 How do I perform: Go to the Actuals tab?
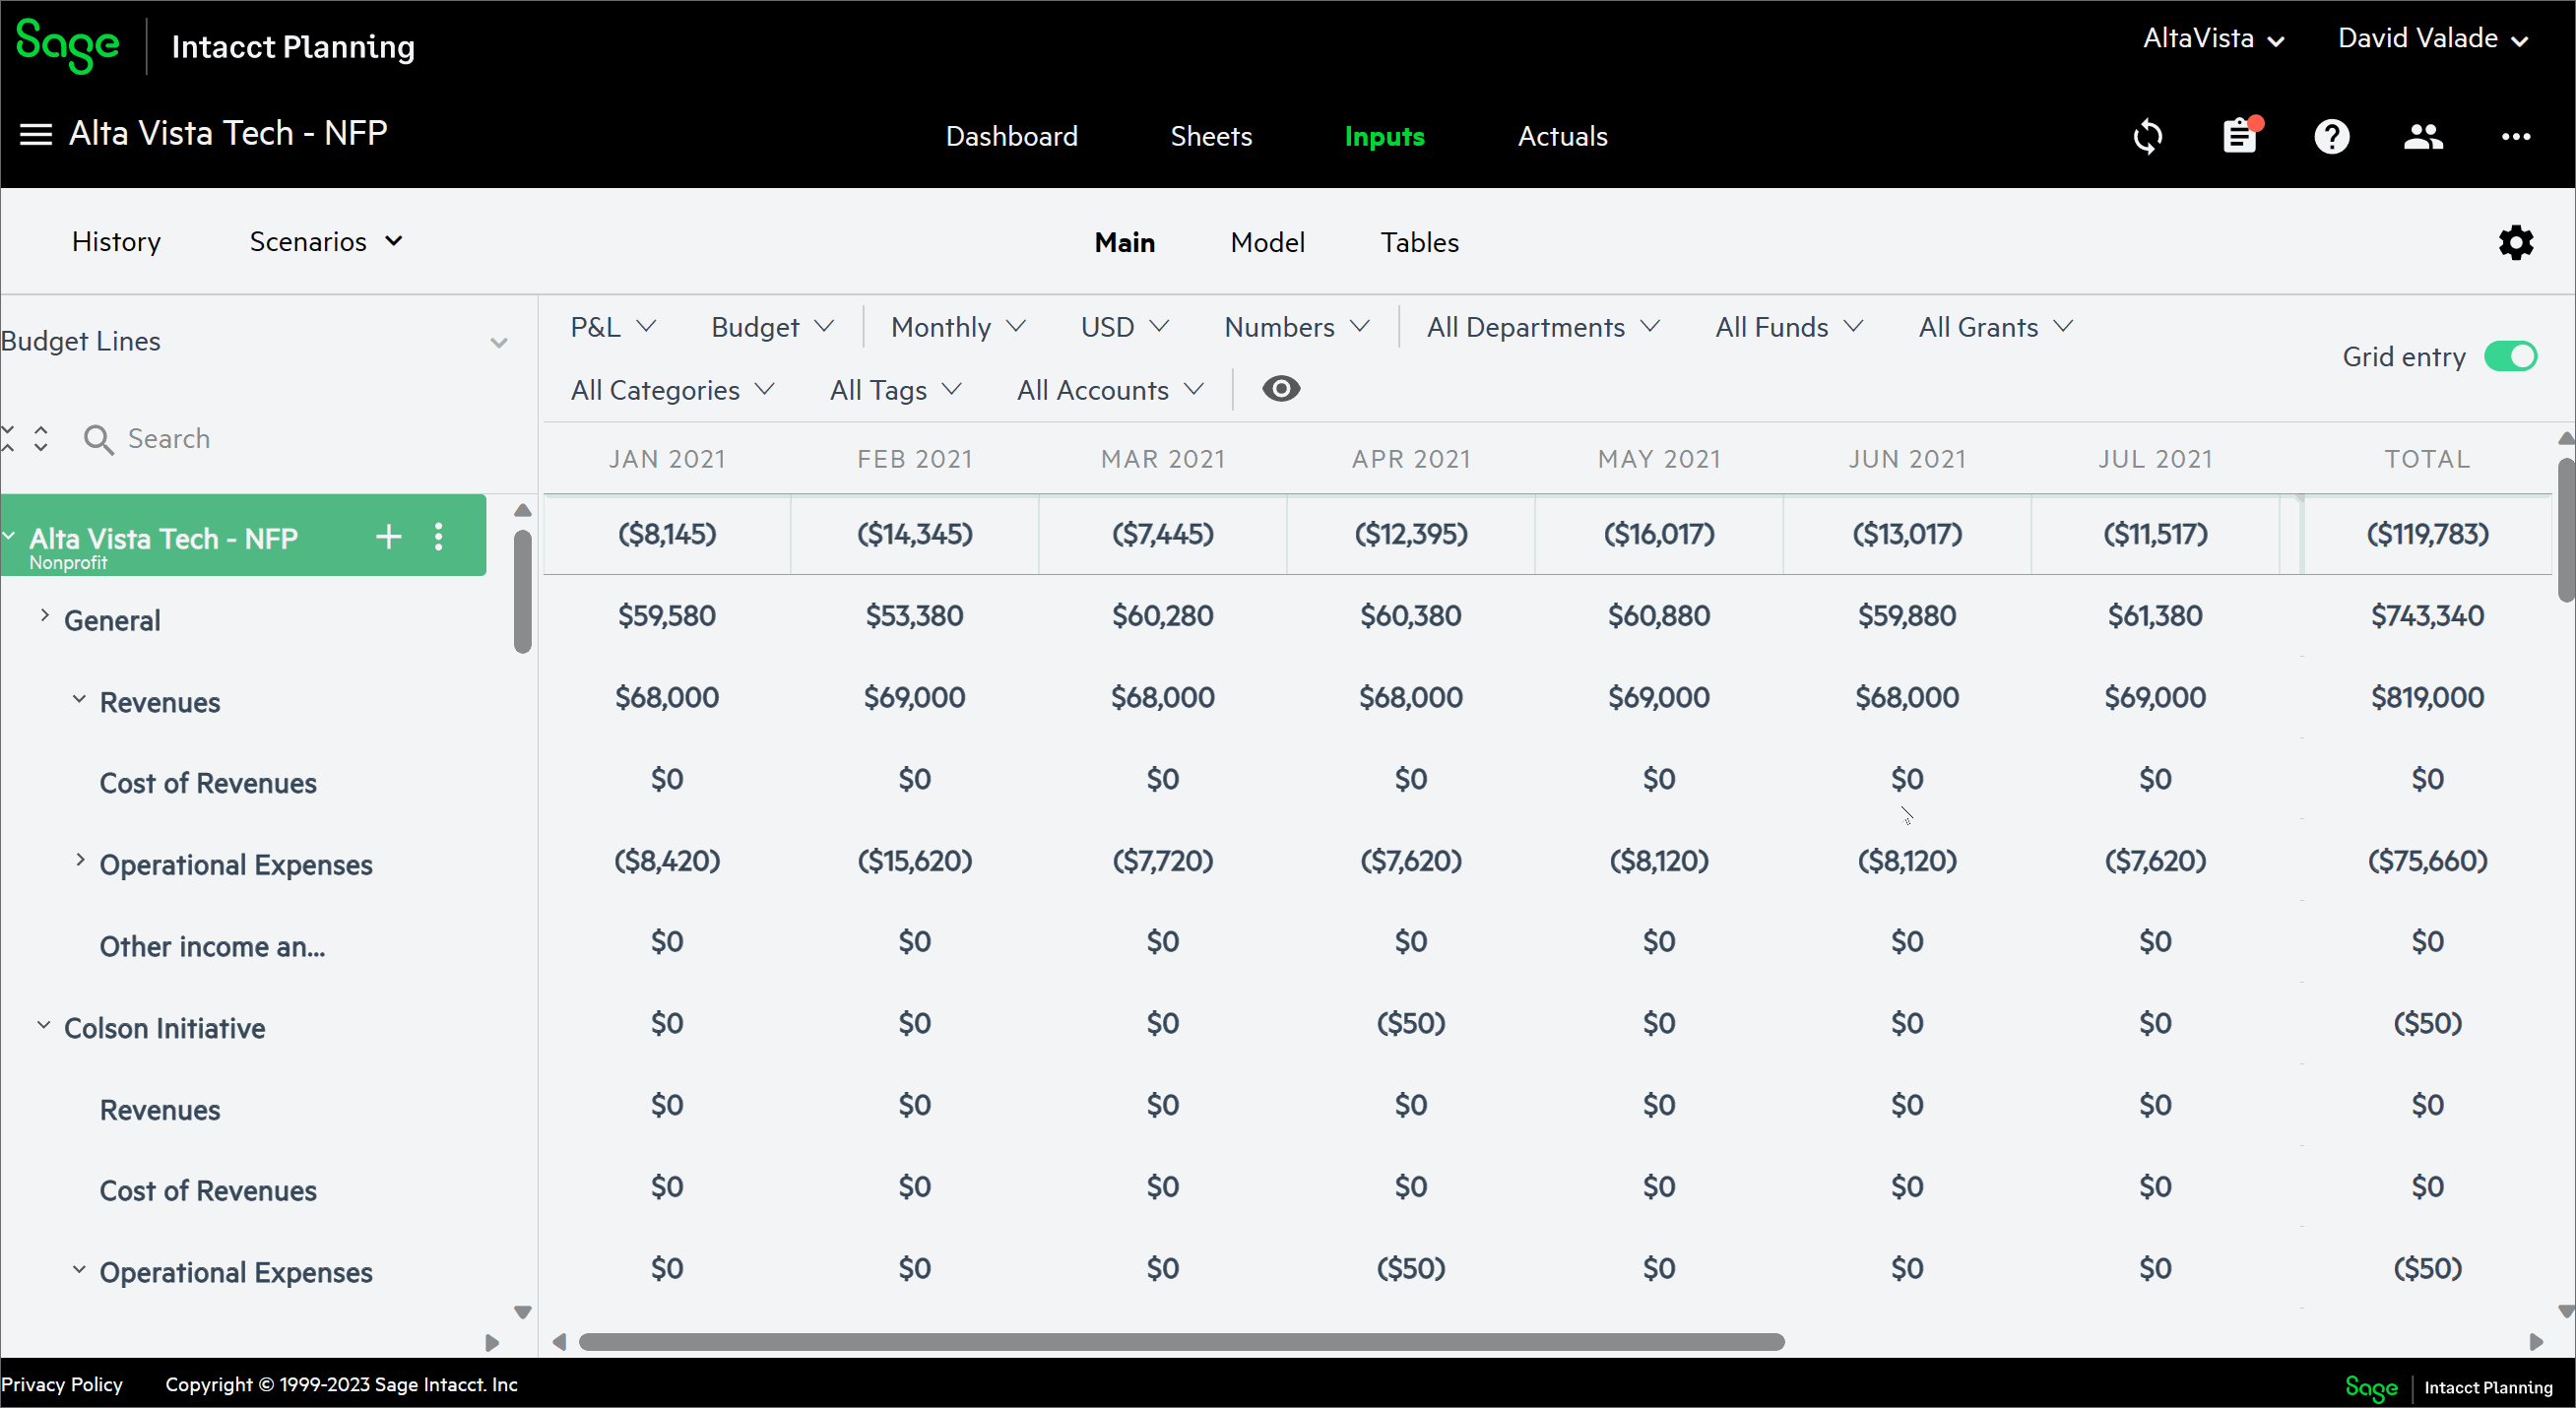[x=1562, y=136]
